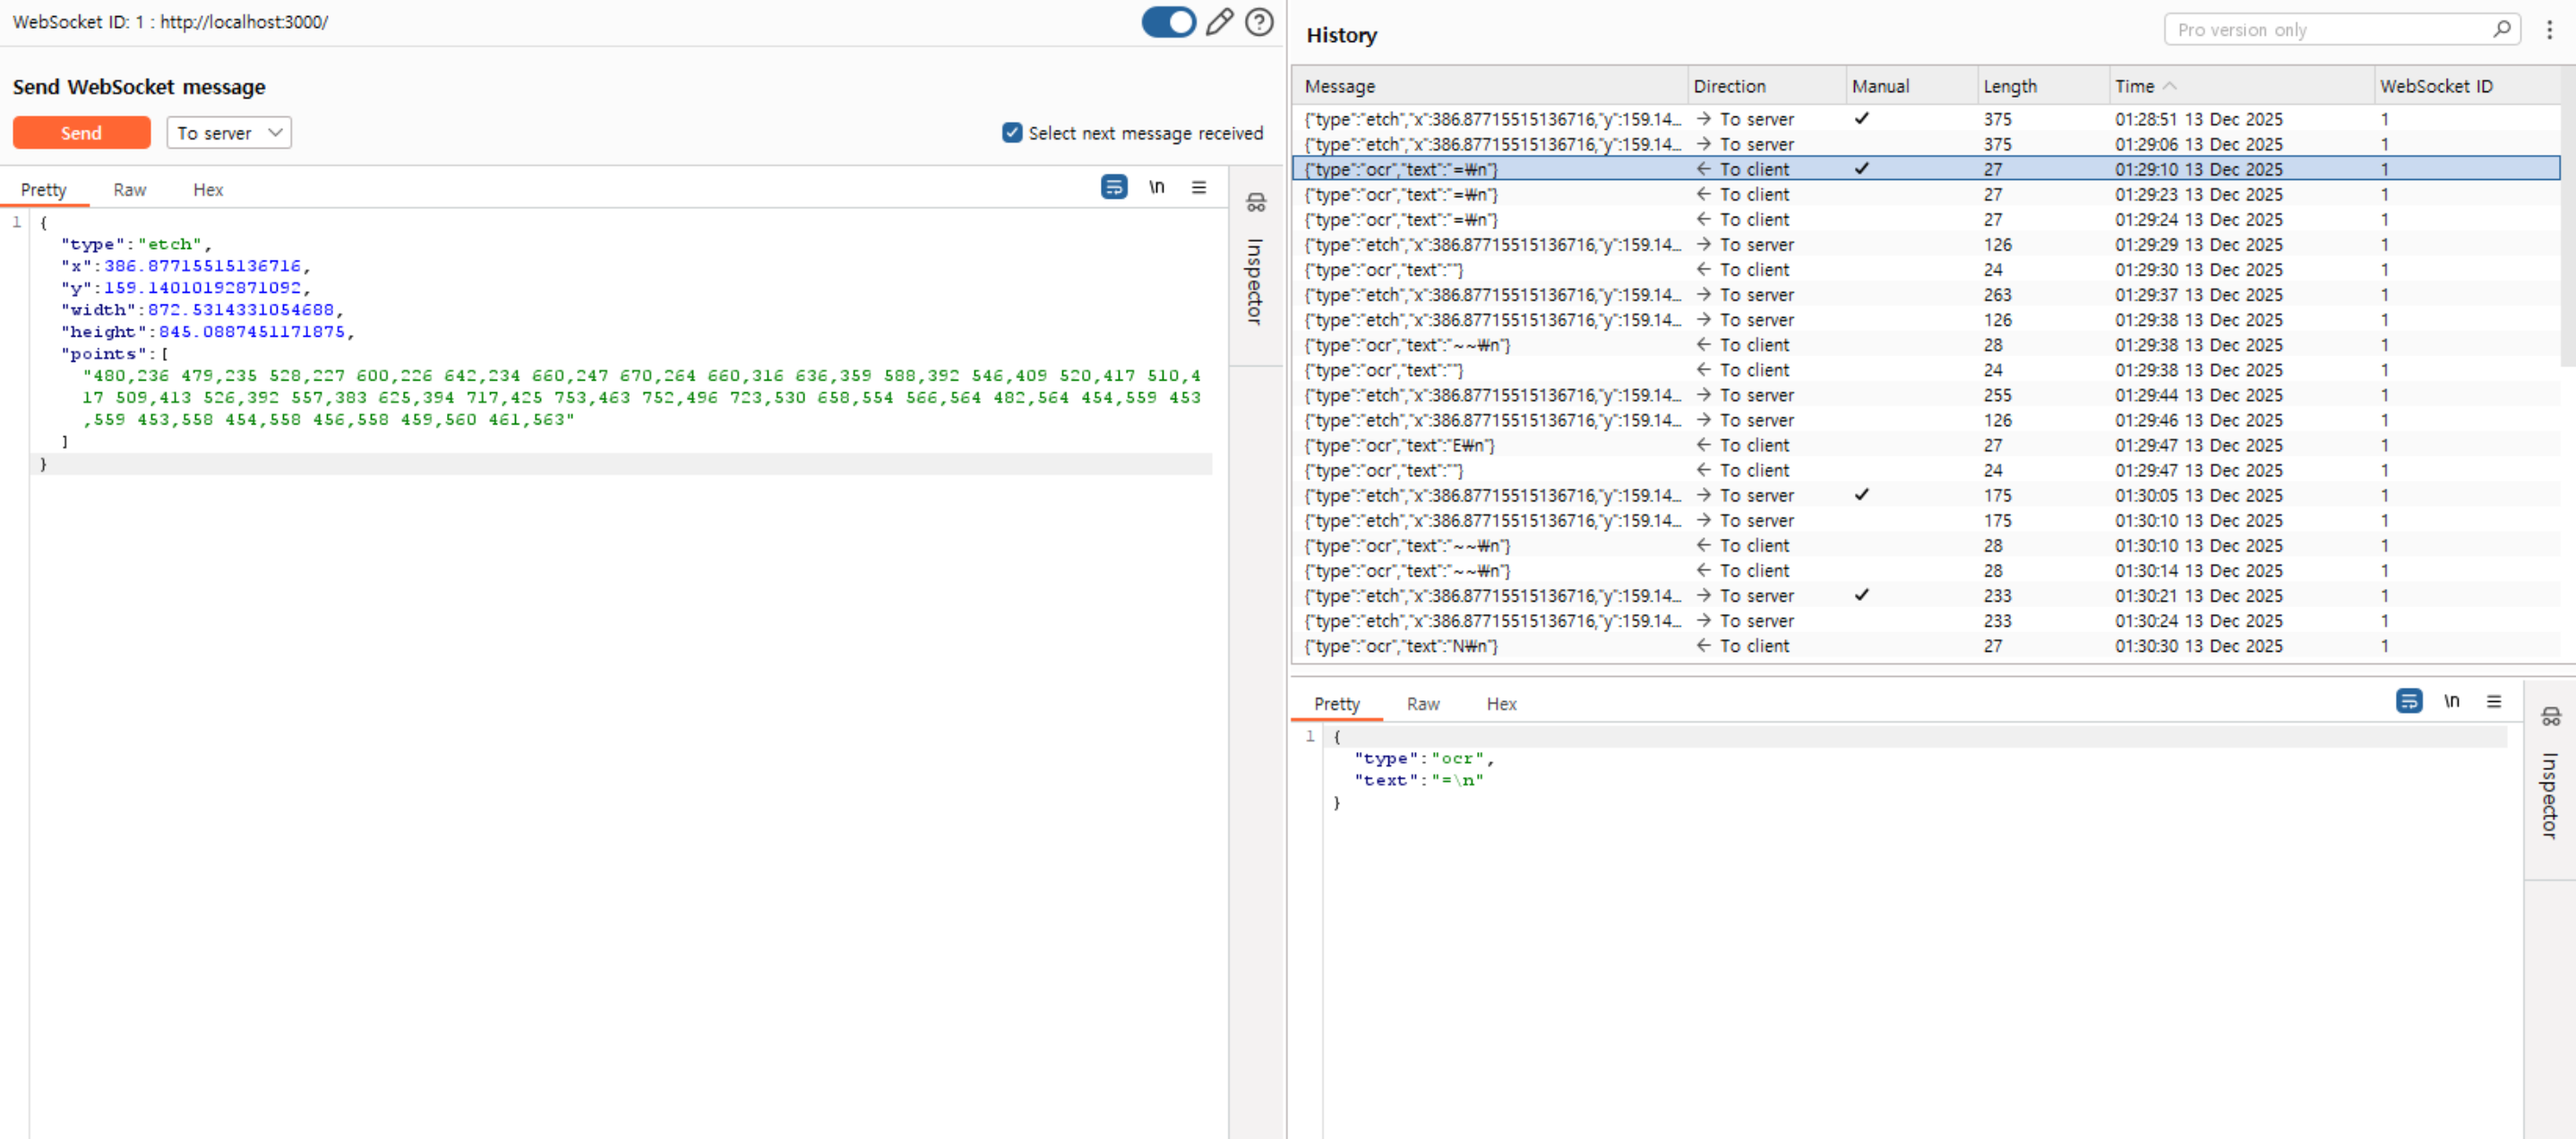Switch to Raw tab in message editor
The height and width of the screenshot is (1139, 2576).
coord(129,190)
